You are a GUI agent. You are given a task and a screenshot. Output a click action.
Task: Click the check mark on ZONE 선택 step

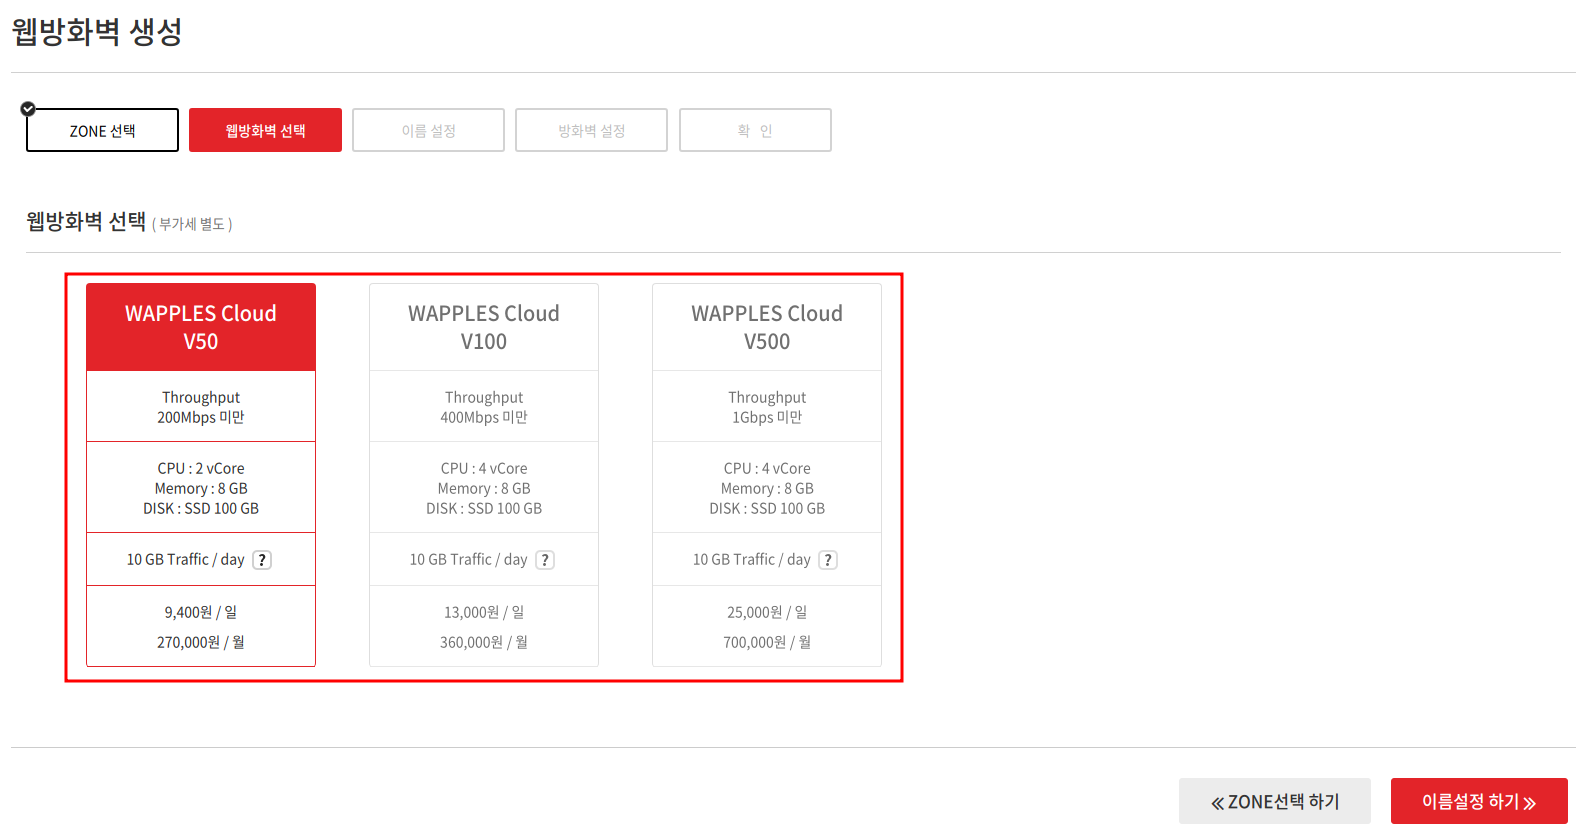28,109
